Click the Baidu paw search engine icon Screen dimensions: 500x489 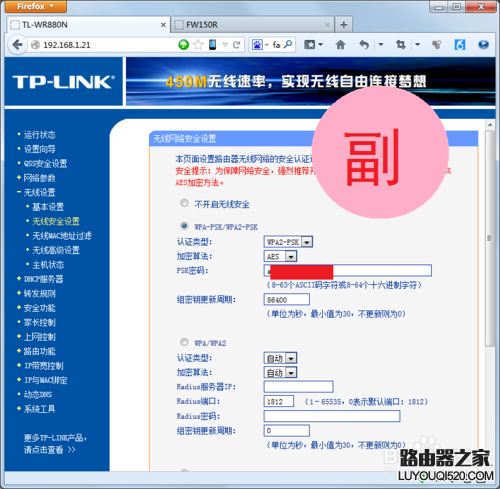pyautogui.click(x=257, y=45)
